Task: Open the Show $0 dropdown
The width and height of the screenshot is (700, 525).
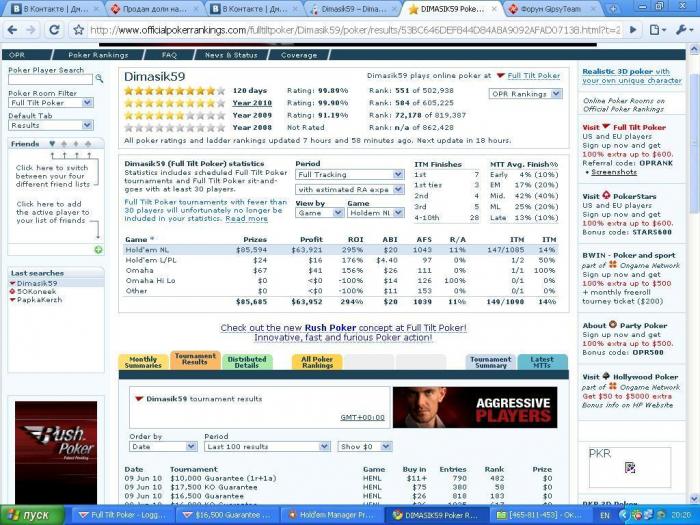Action: [x=365, y=446]
